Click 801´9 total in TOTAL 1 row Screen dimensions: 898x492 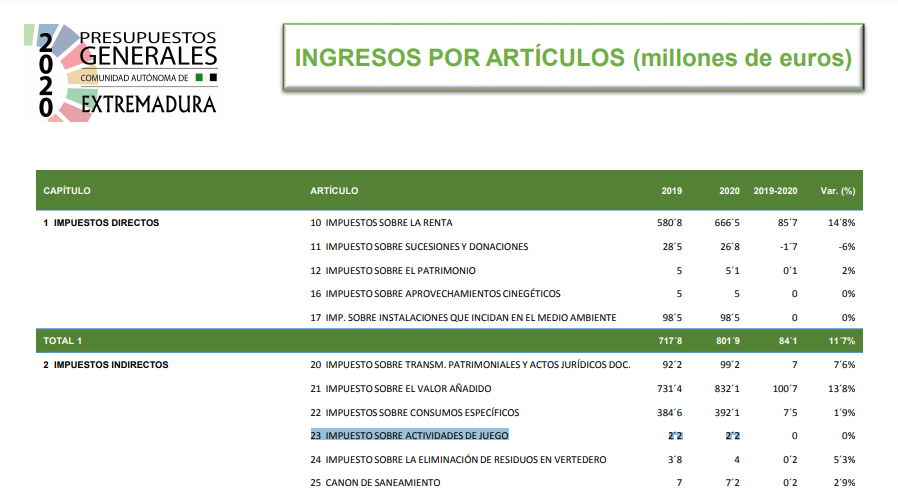click(728, 341)
